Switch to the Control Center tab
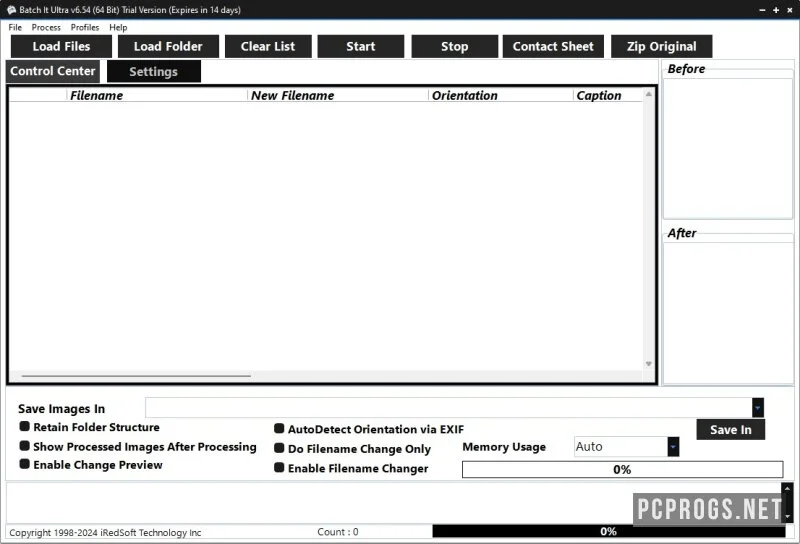Image resolution: width=800 pixels, height=544 pixels. [53, 71]
